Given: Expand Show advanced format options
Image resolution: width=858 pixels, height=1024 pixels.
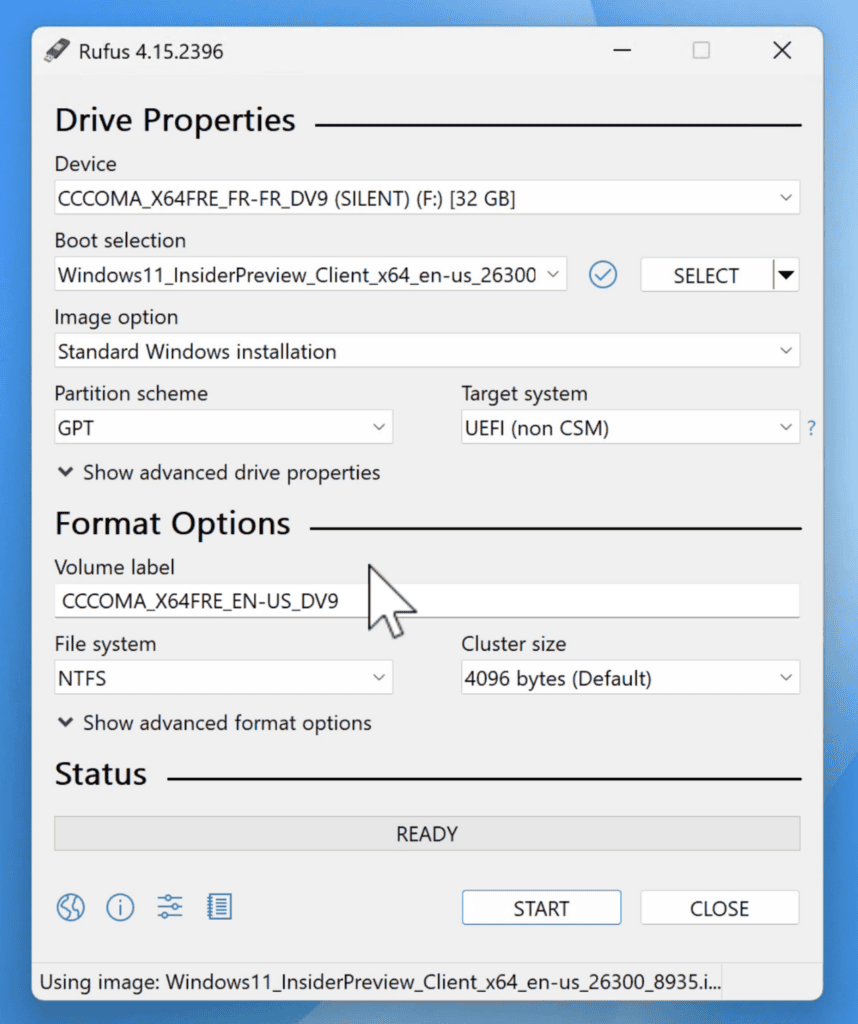Looking at the screenshot, I should (215, 723).
